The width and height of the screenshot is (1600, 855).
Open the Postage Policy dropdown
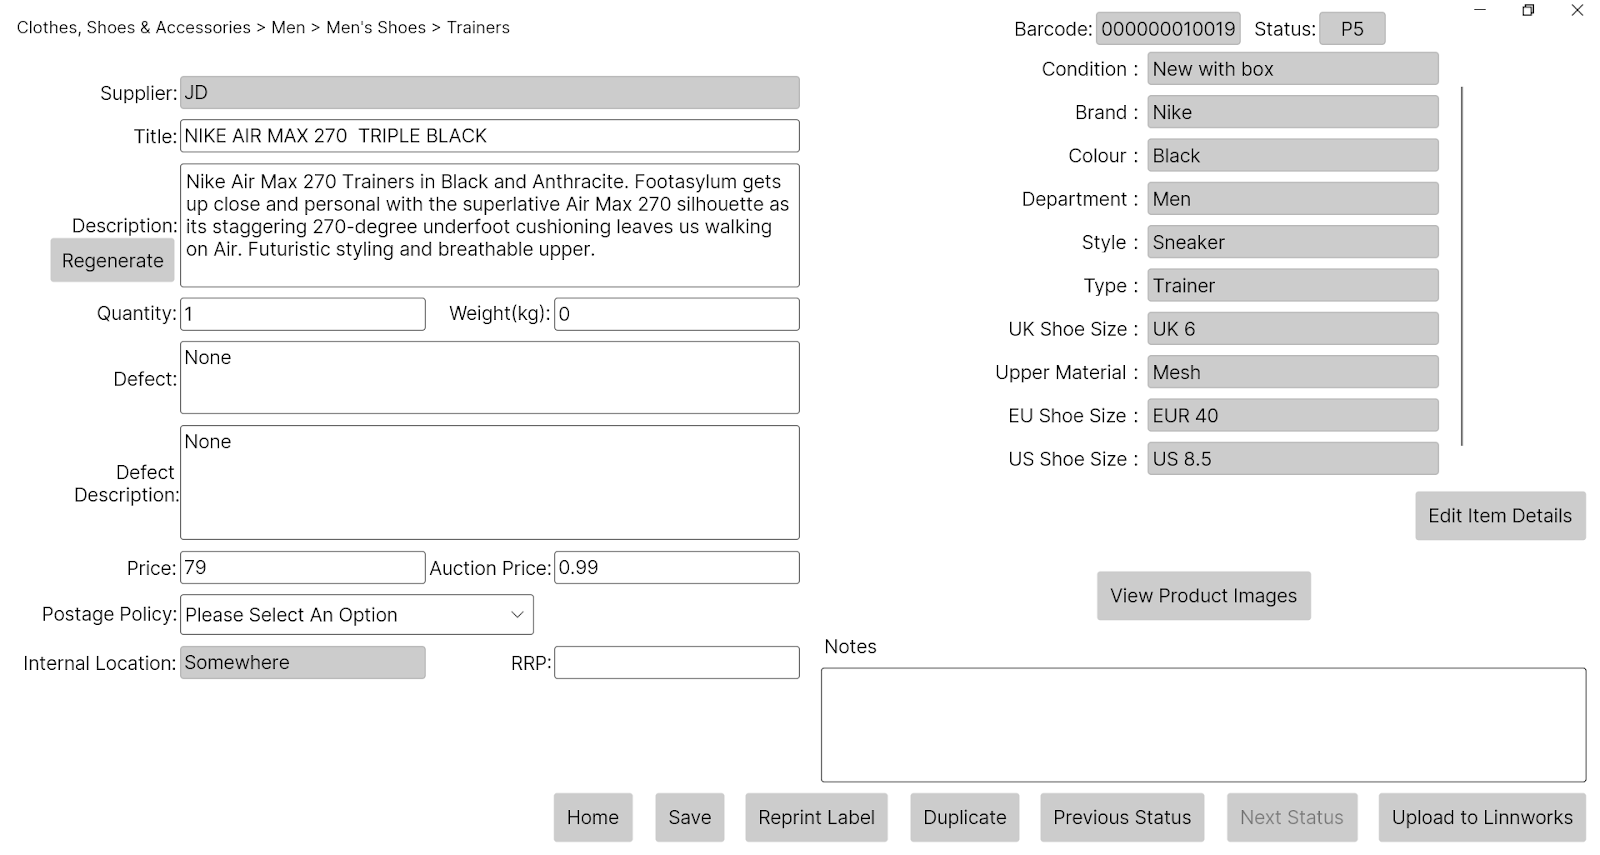click(x=356, y=615)
